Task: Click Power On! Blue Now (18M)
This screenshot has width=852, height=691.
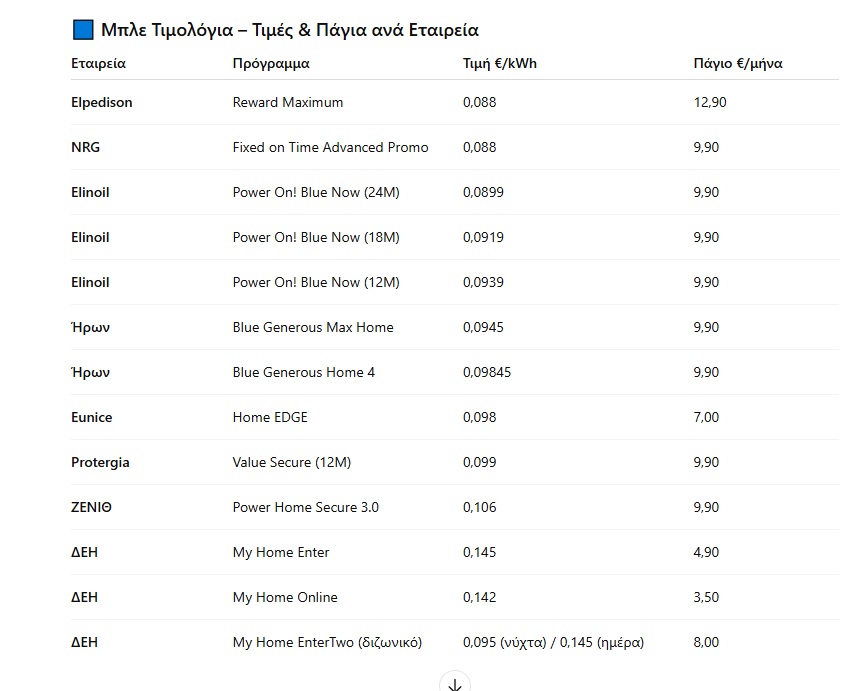Action: [316, 238]
